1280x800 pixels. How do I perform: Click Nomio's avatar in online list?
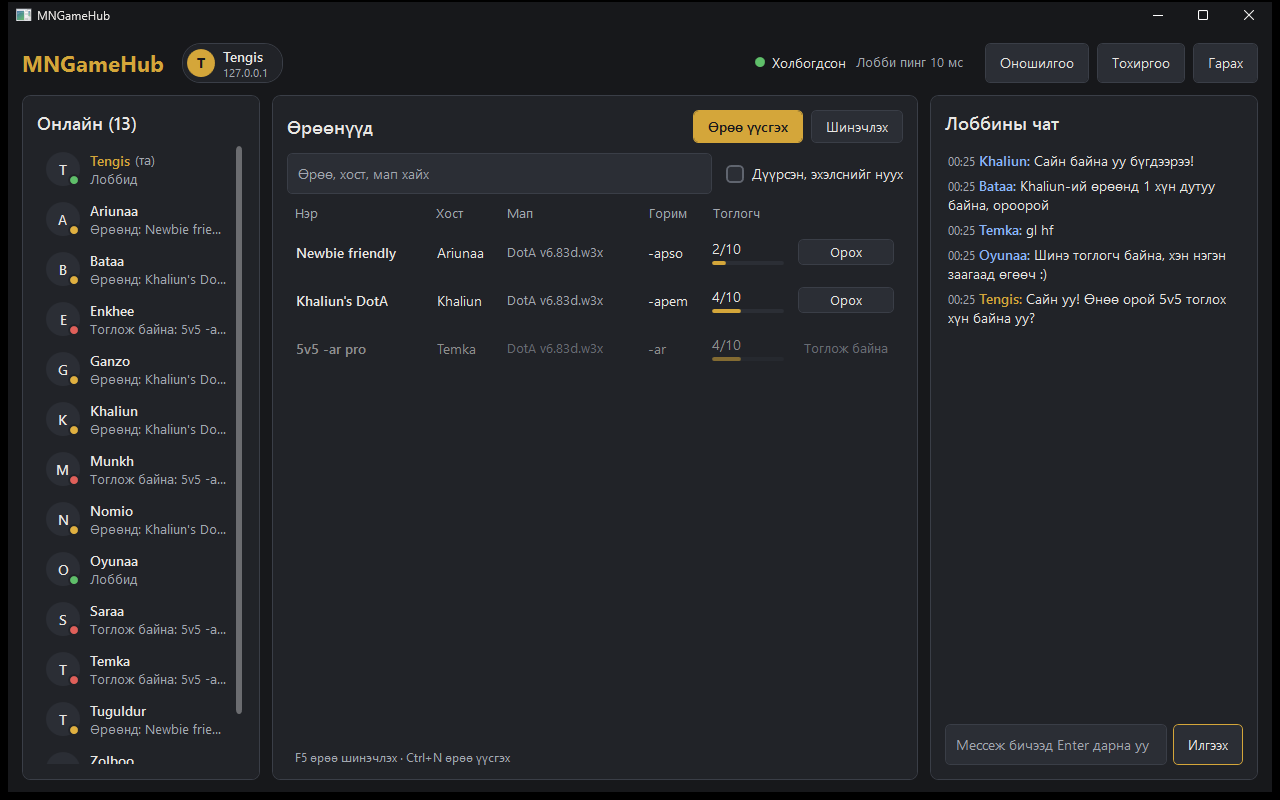click(63, 520)
